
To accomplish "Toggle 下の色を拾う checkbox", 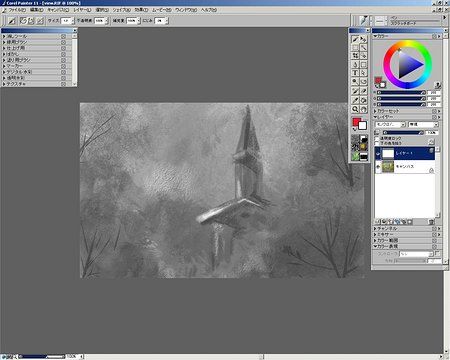I will click(377, 143).
